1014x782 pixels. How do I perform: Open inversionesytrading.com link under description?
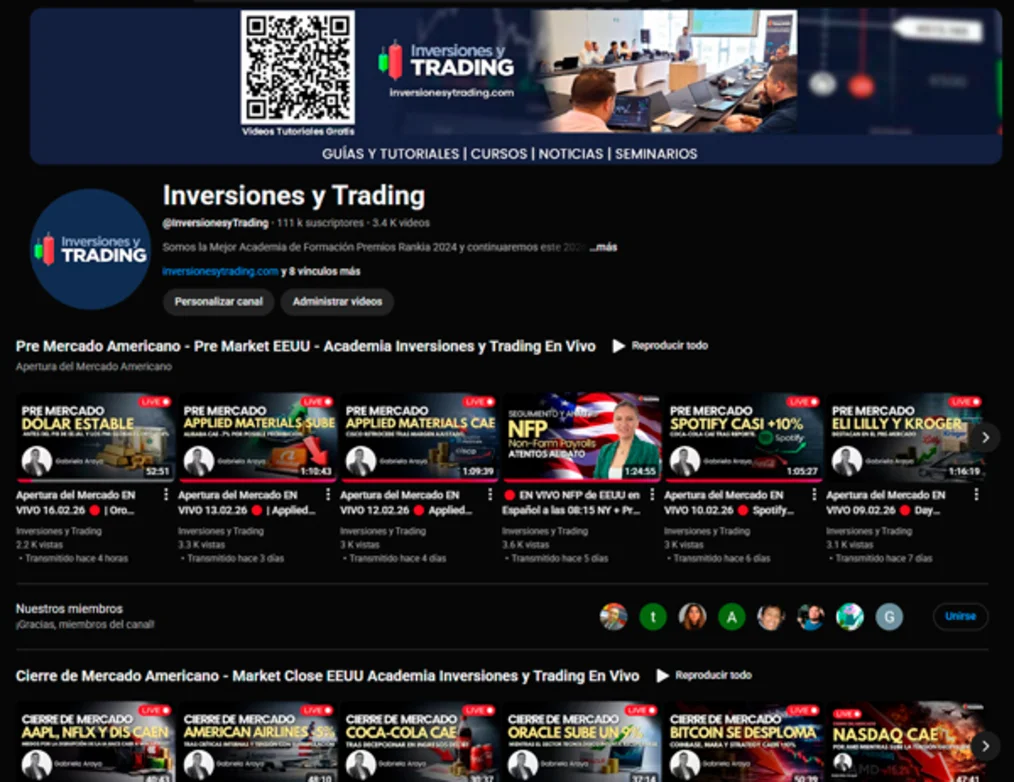(221, 272)
